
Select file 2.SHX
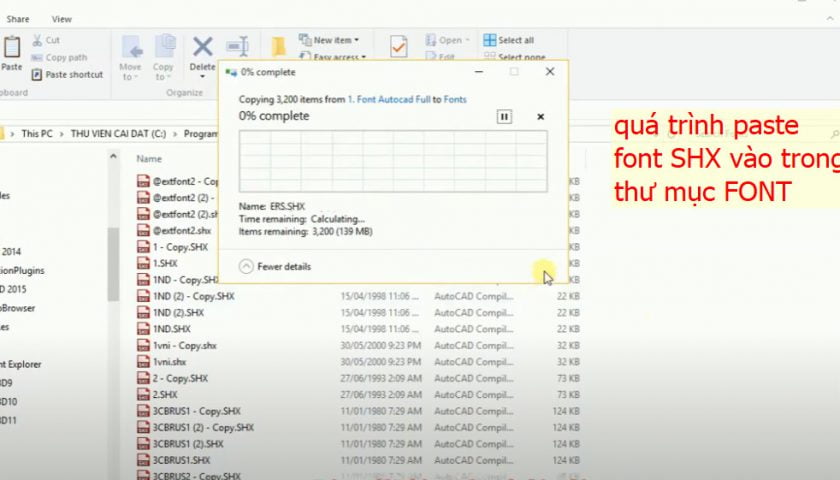pyautogui.click(x=165, y=395)
